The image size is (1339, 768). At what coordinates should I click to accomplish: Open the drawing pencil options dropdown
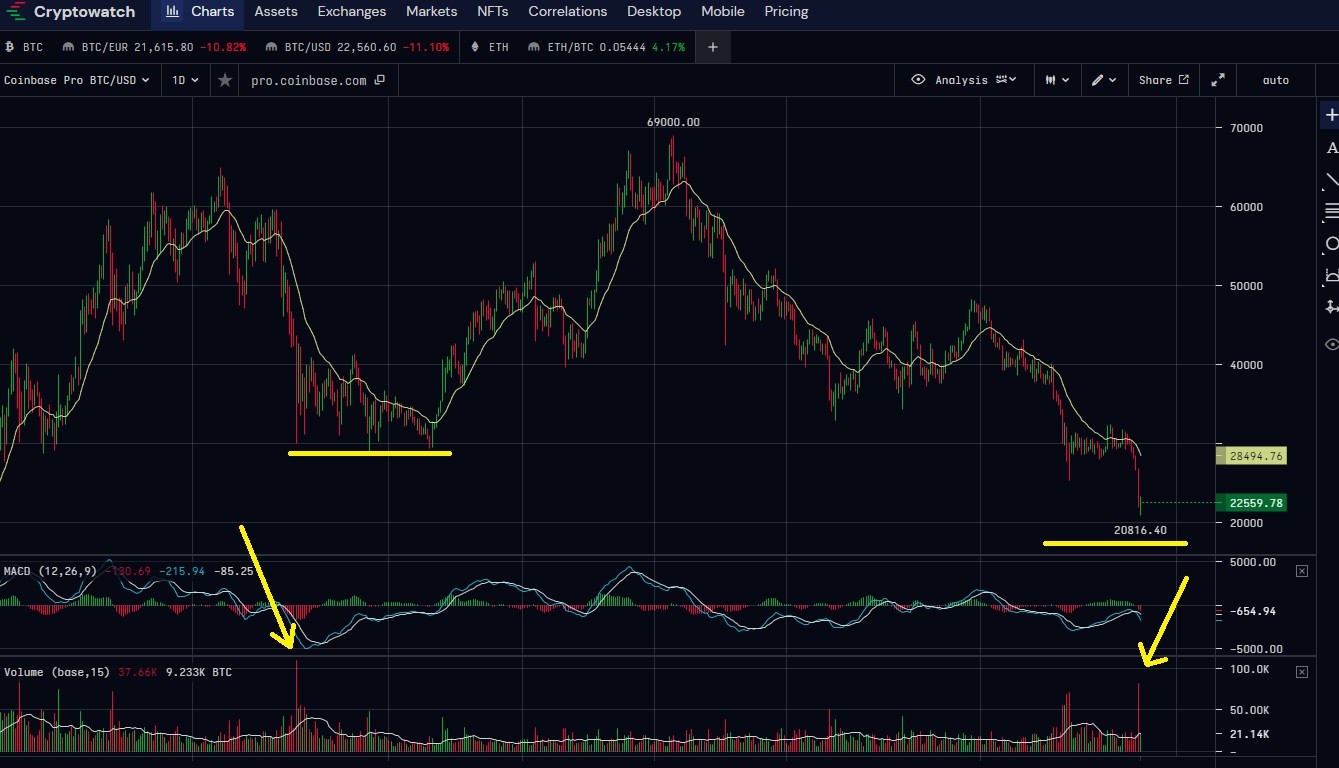pyautogui.click(x=1104, y=80)
